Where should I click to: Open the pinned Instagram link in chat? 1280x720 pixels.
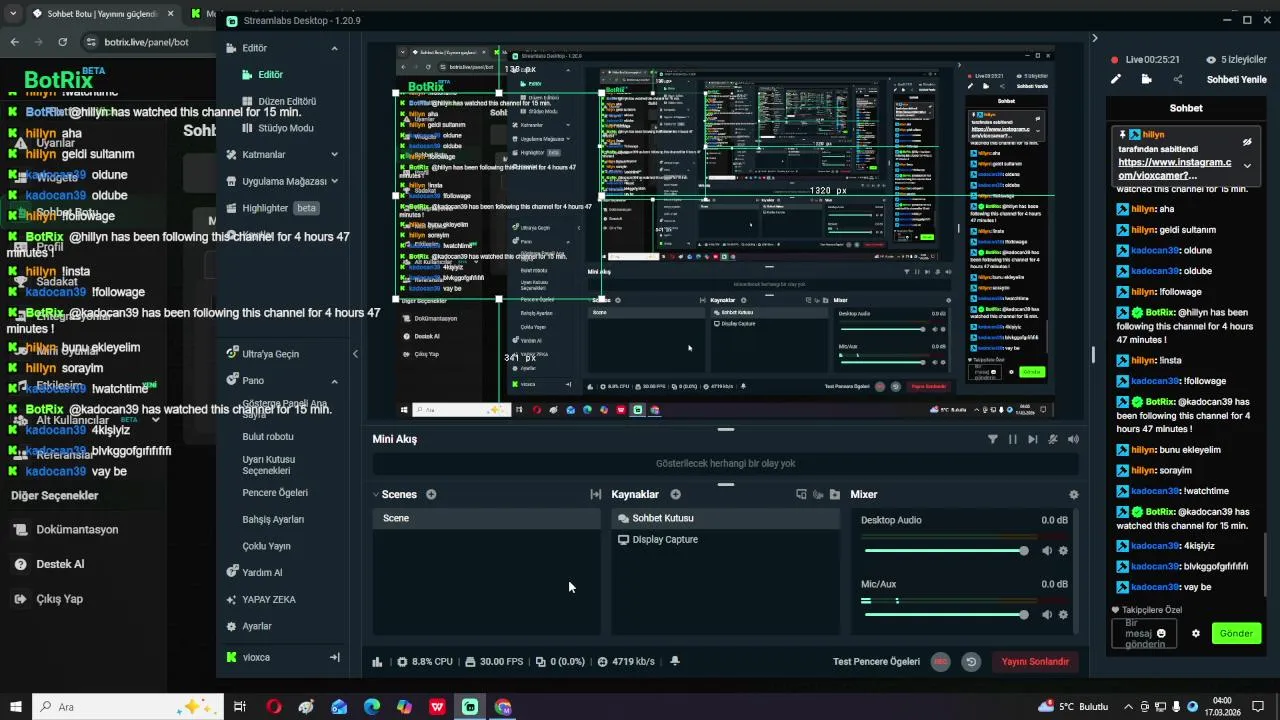(1175, 169)
